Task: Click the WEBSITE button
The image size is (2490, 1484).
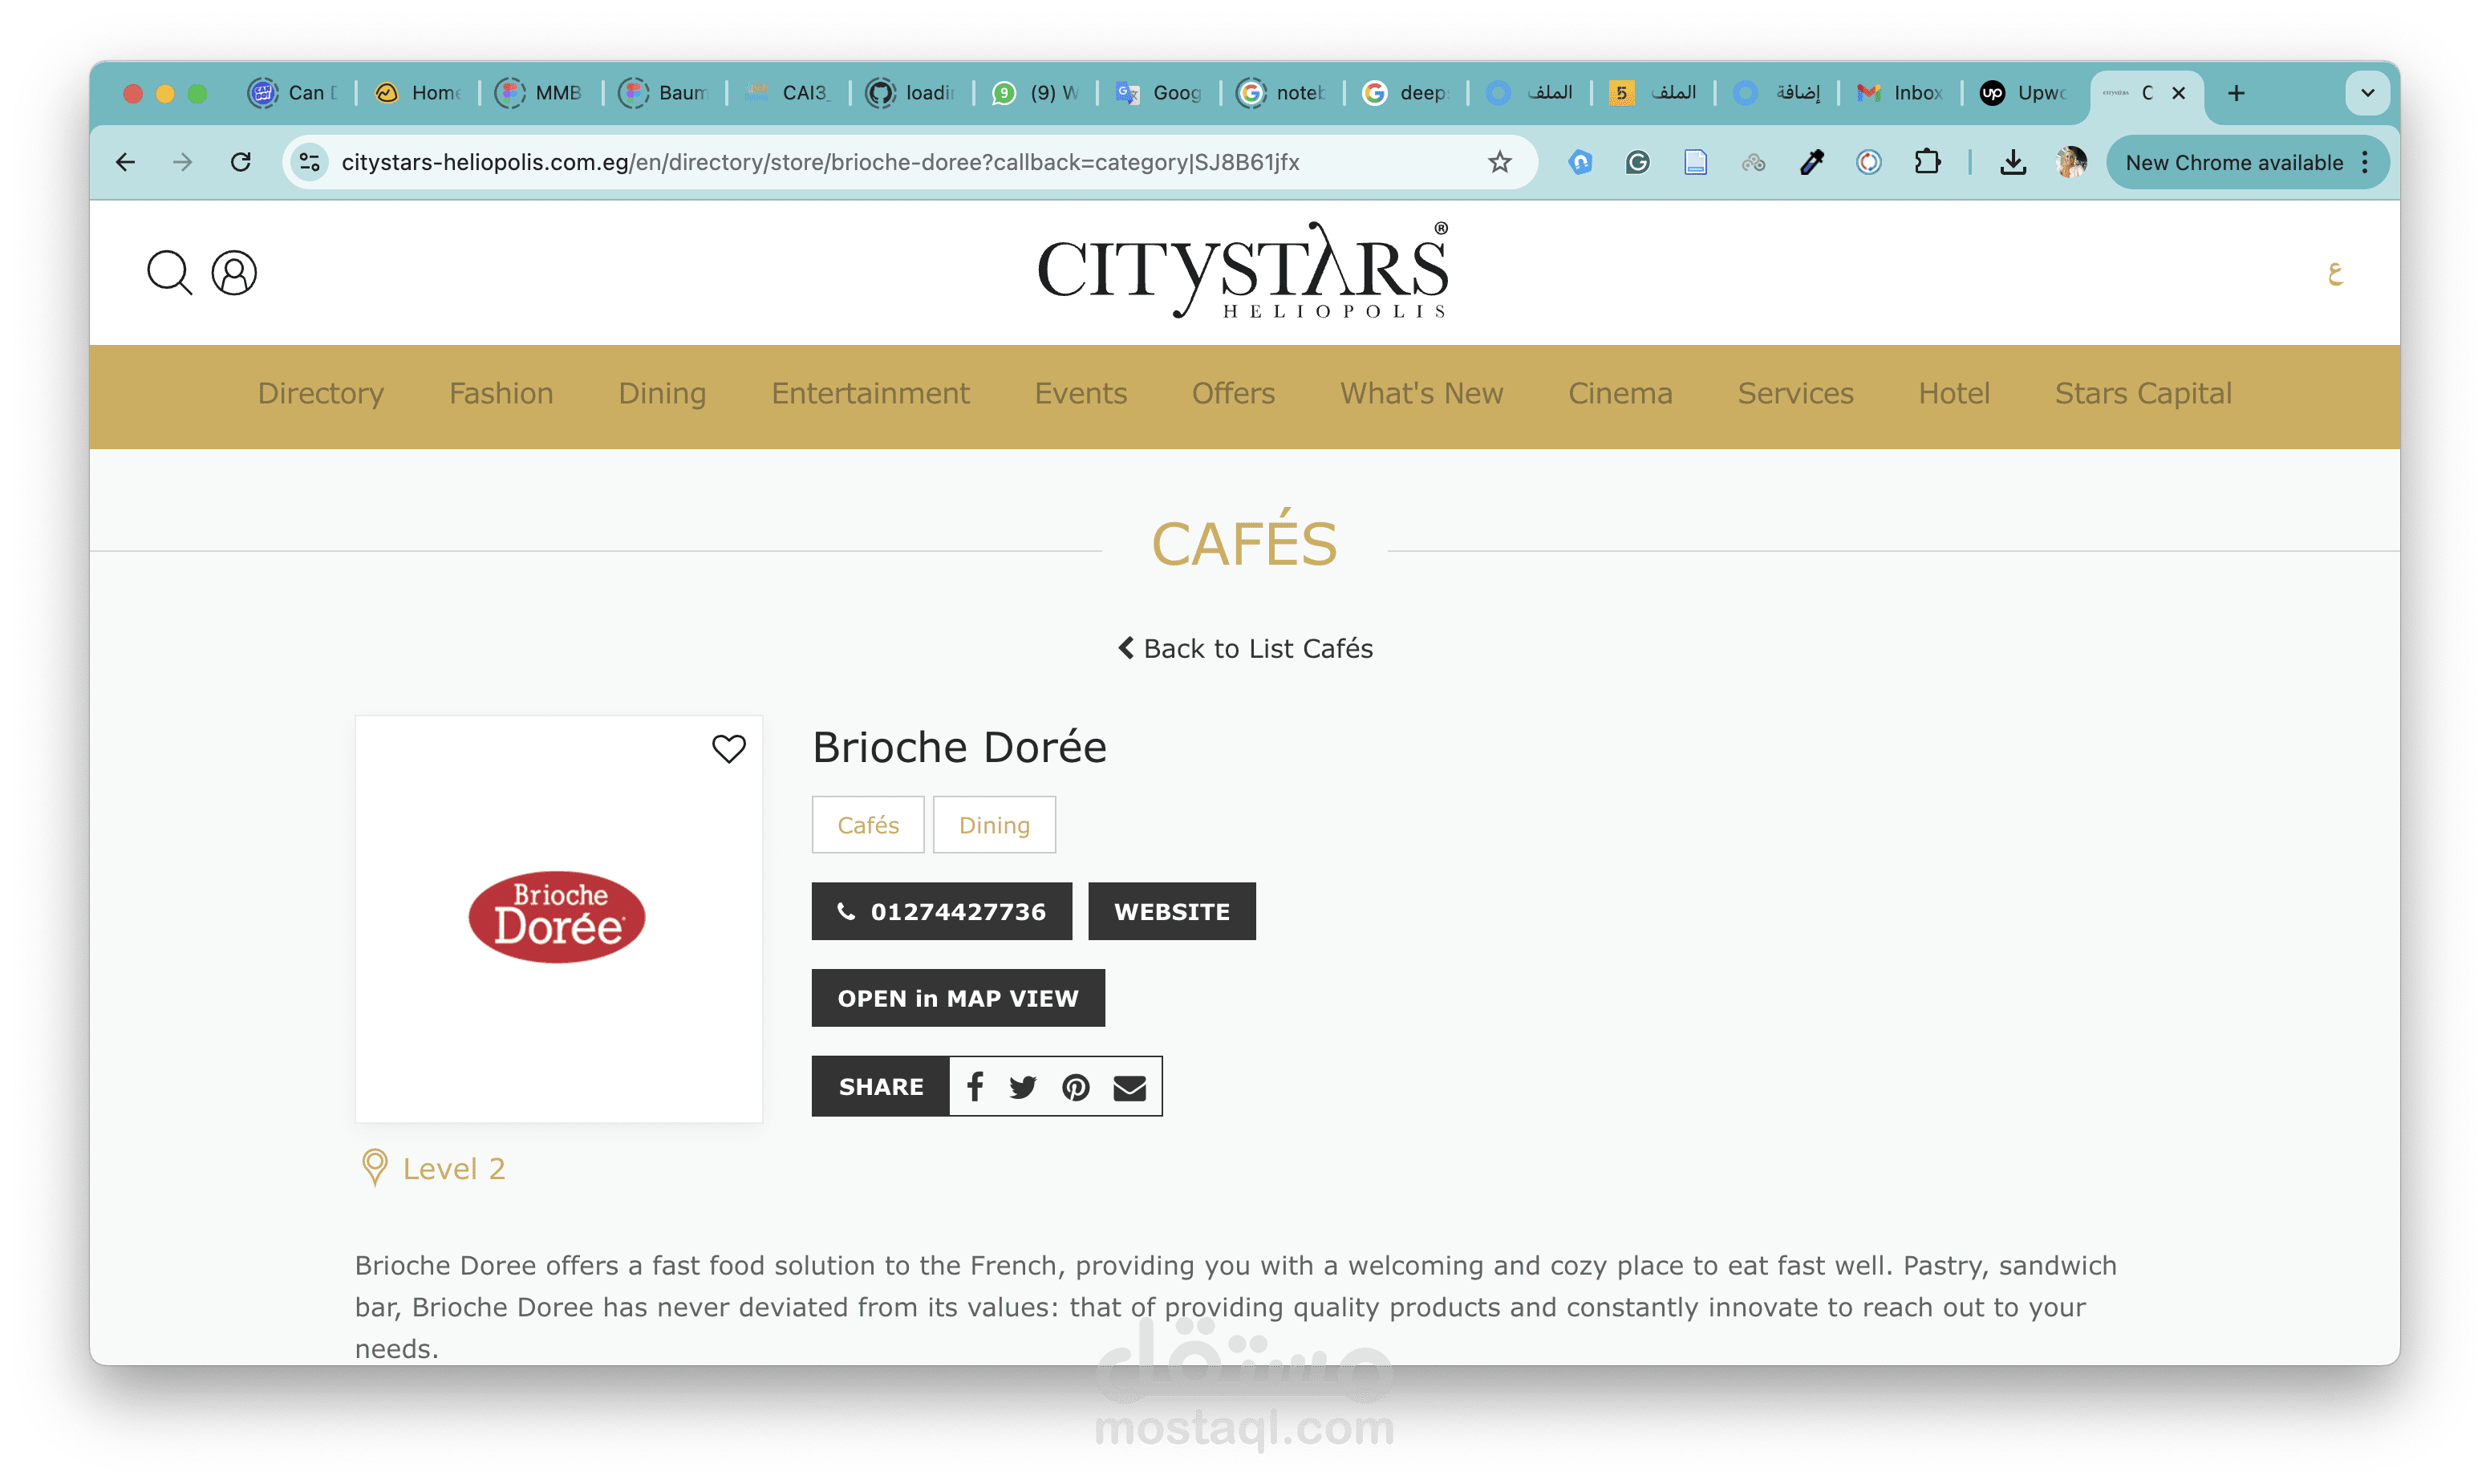Action: tap(1172, 911)
